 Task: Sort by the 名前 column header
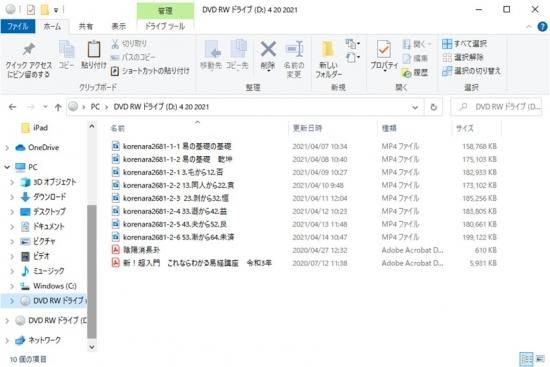[x=118, y=128]
